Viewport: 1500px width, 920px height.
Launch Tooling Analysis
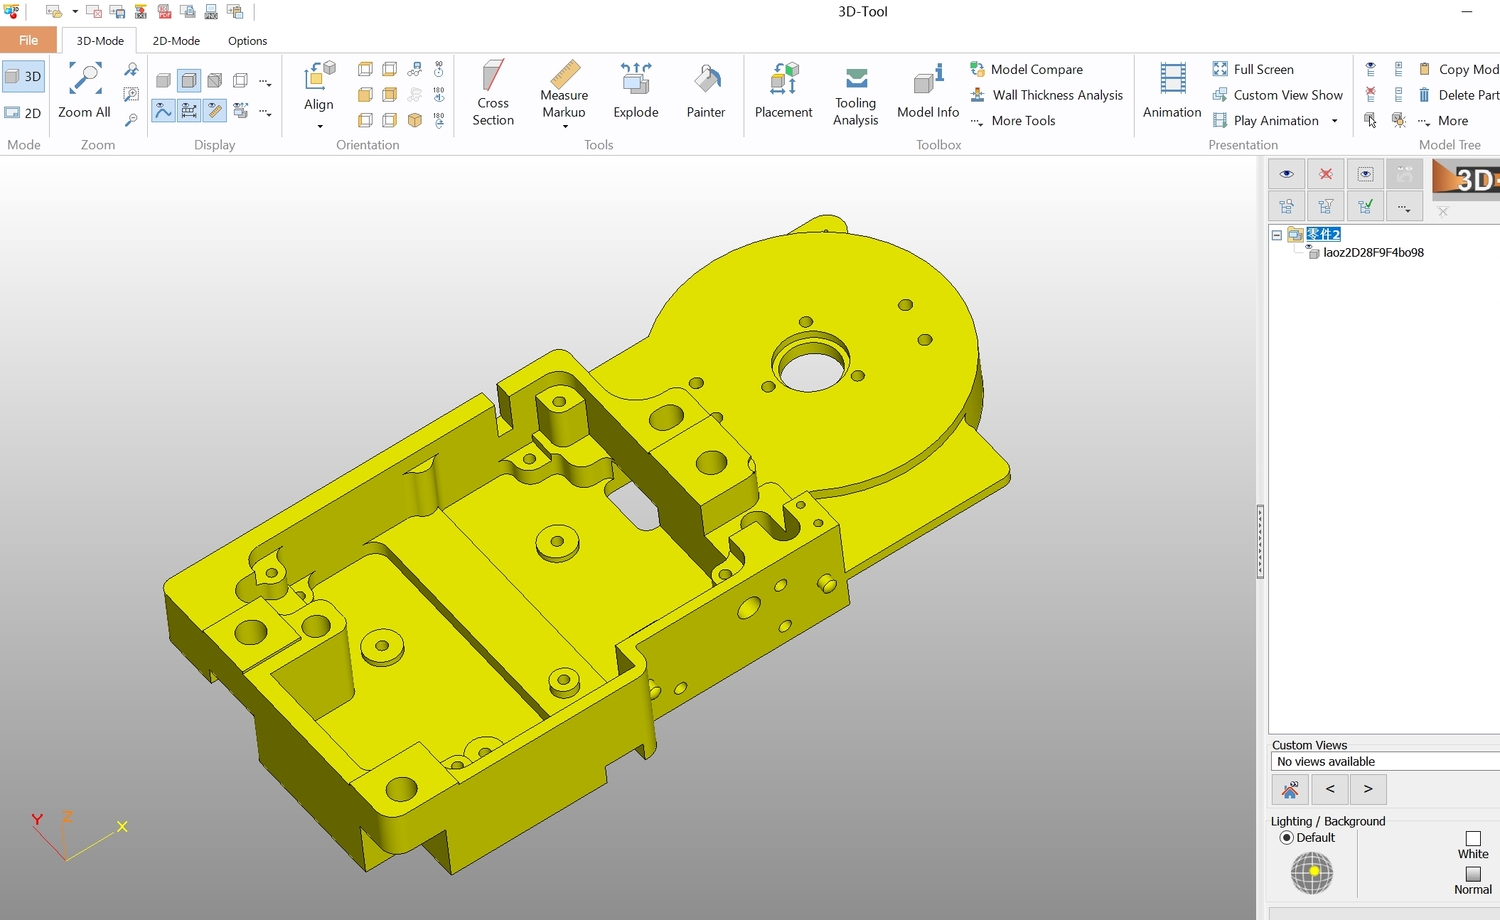[x=856, y=94]
